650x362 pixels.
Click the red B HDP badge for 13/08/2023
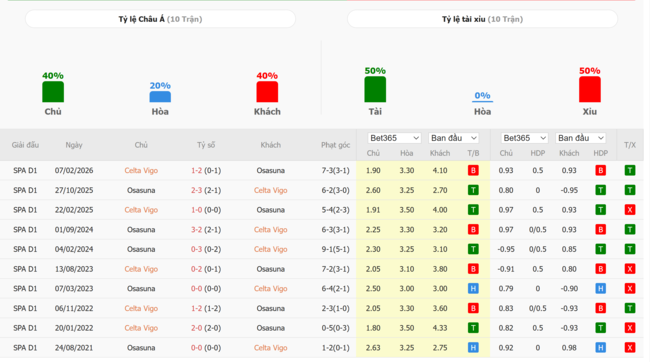pyautogui.click(x=600, y=269)
